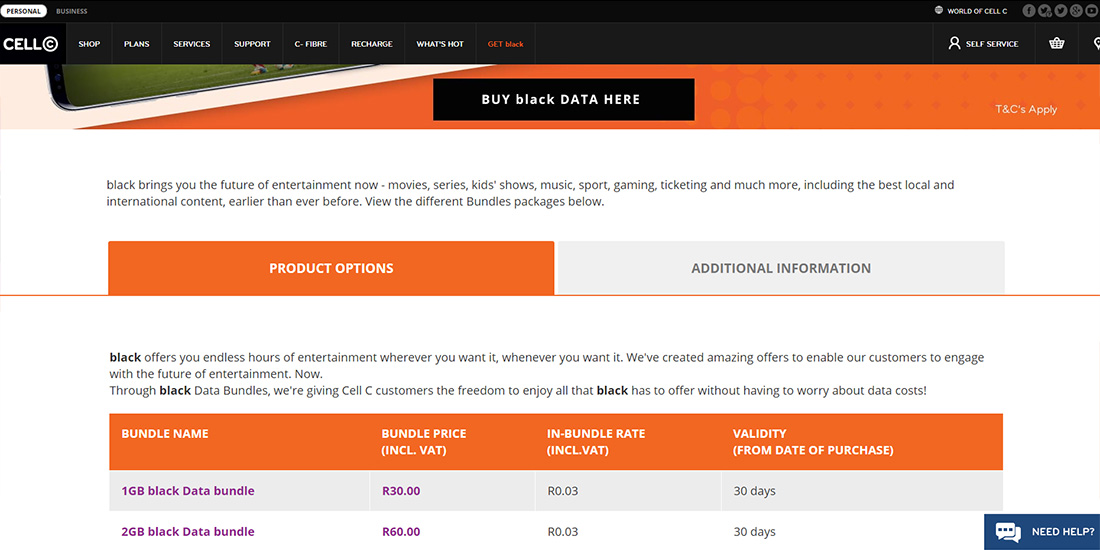Open the Plans menu
This screenshot has height=550, width=1100.
click(137, 43)
